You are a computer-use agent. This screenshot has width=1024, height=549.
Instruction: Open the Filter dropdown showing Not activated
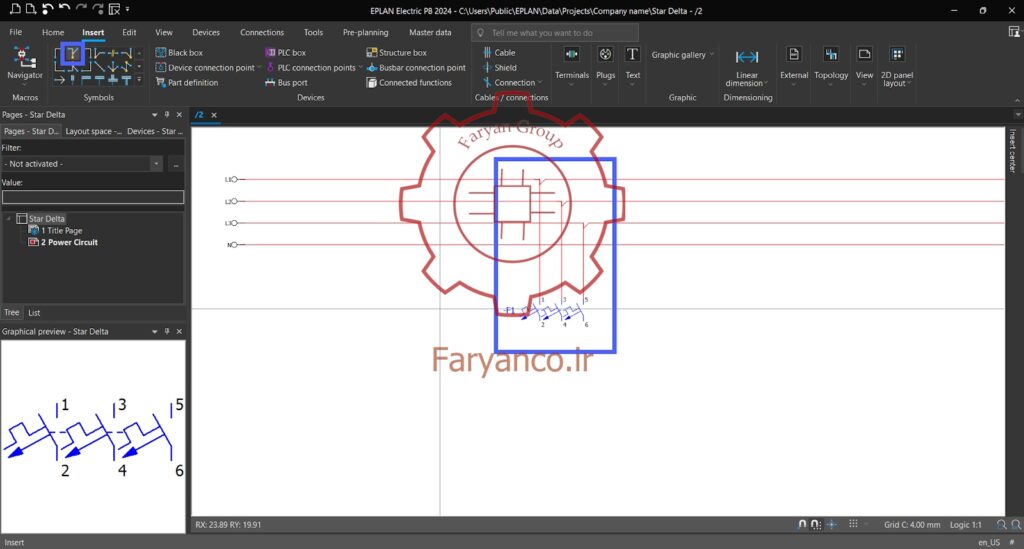click(x=82, y=164)
